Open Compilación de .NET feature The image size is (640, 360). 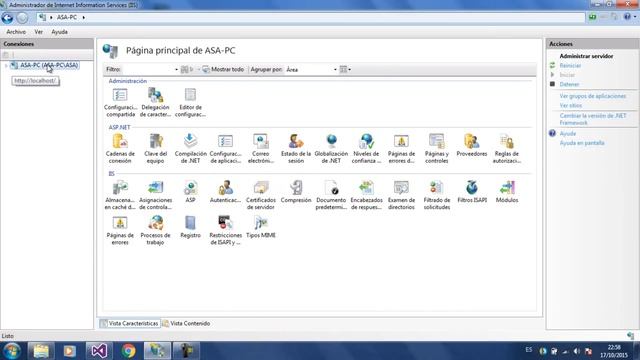click(x=190, y=149)
